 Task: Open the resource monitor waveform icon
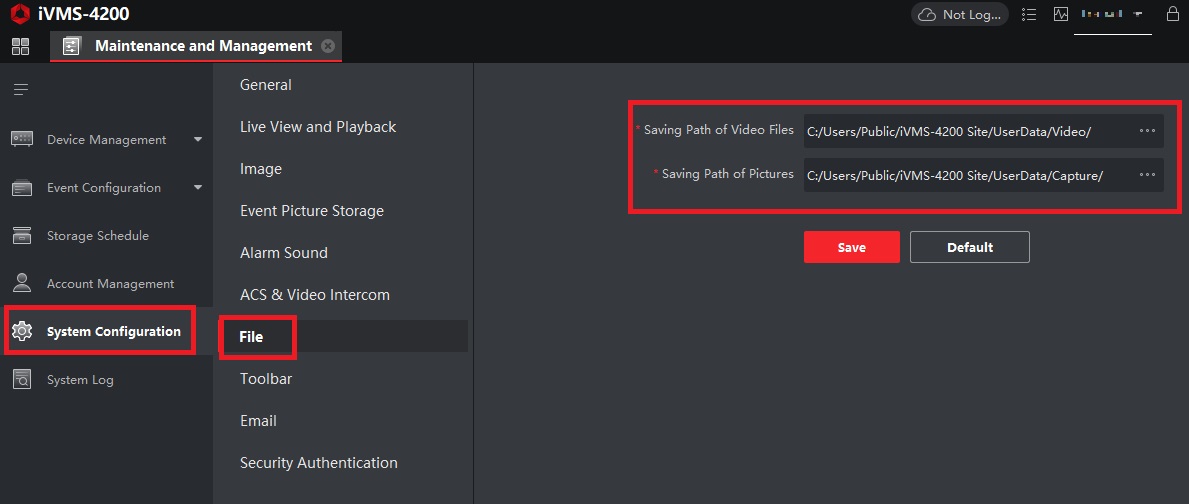tap(1061, 14)
